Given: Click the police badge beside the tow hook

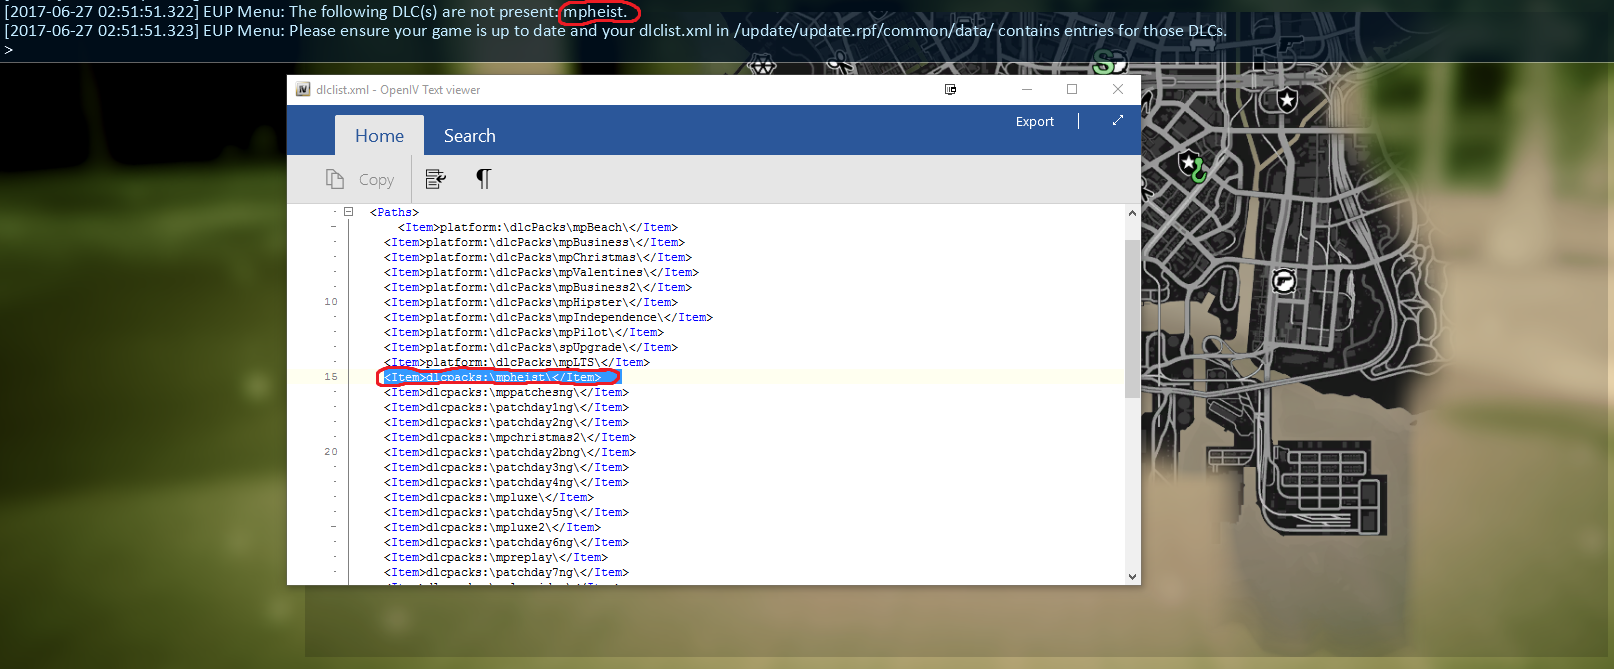Looking at the screenshot, I should click(1188, 162).
